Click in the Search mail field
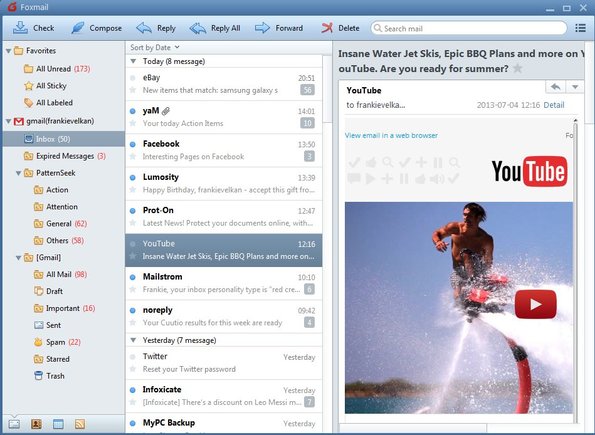The height and width of the screenshot is (435, 595). pyautogui.click(x=469, y=28)
